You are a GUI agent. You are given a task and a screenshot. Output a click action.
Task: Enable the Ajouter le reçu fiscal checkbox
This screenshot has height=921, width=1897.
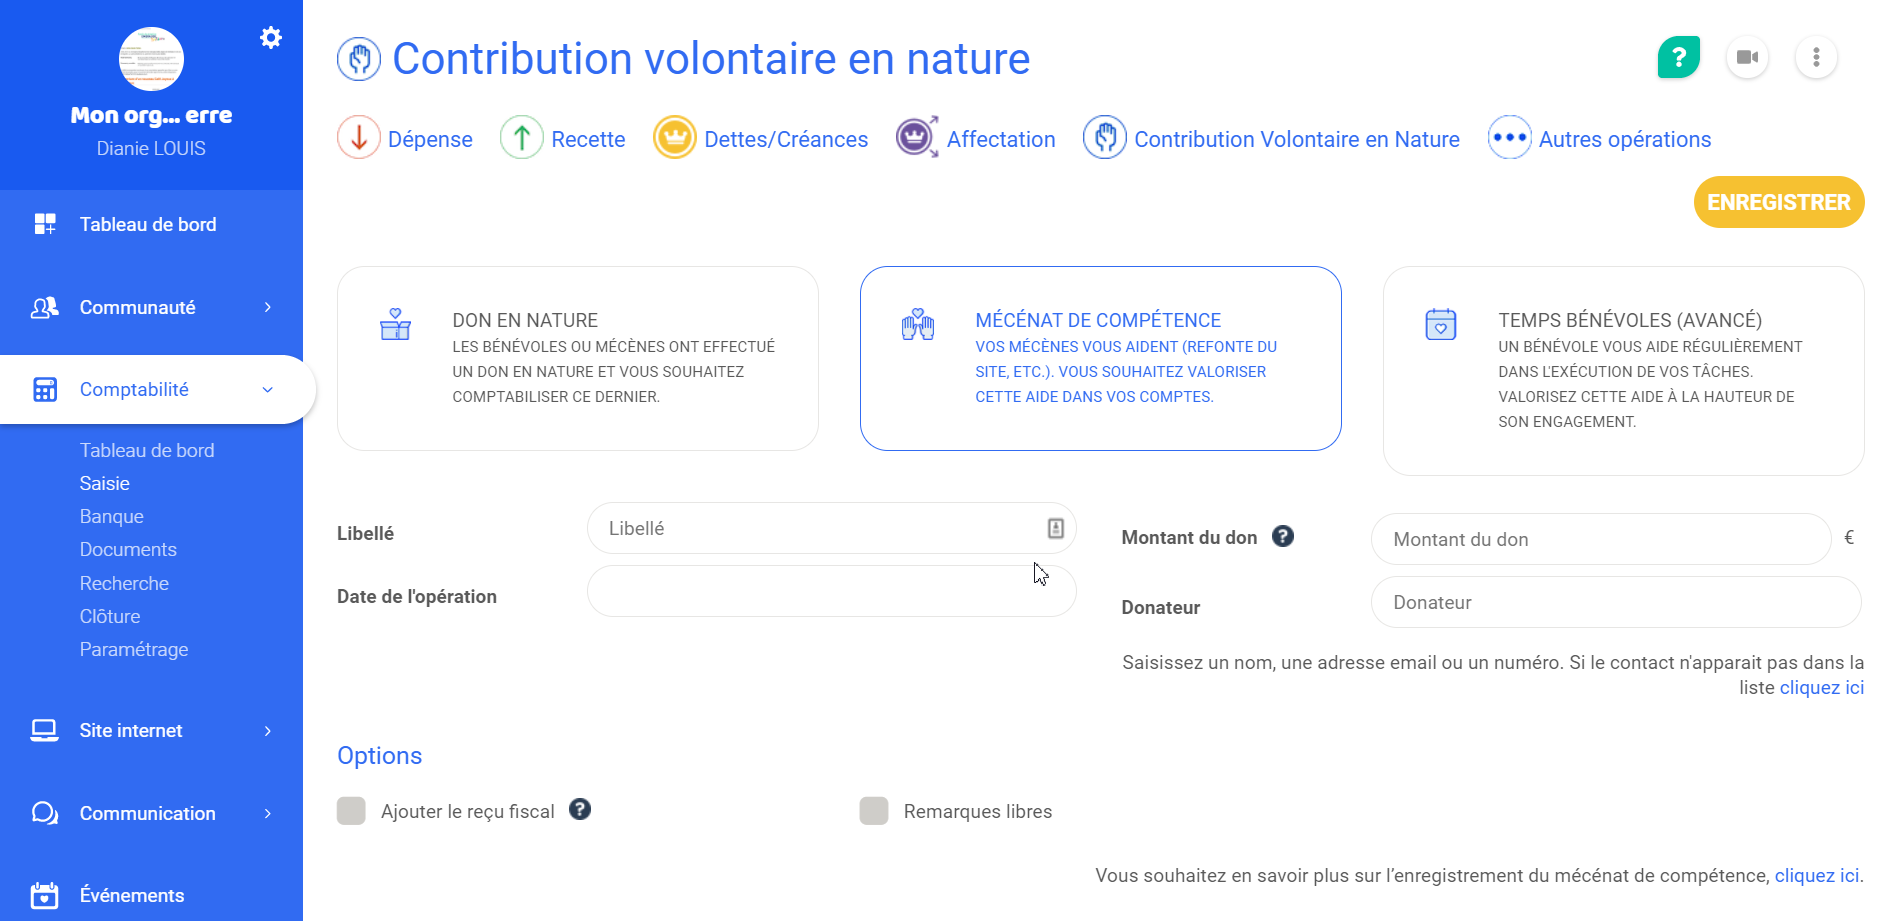pos(351,811)
